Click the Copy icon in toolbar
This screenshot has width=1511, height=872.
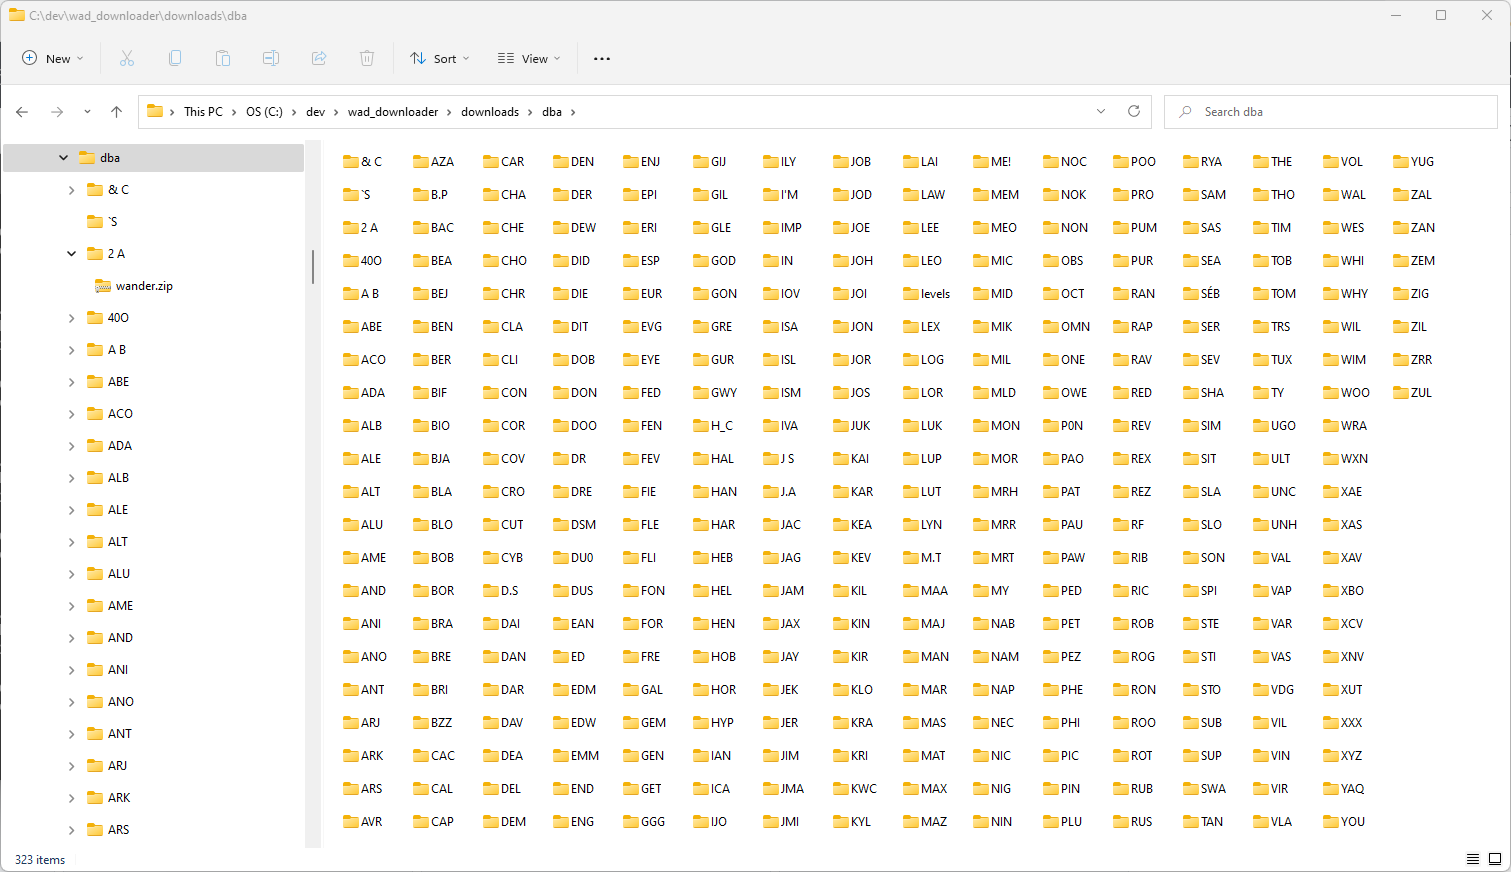(175, 58)
